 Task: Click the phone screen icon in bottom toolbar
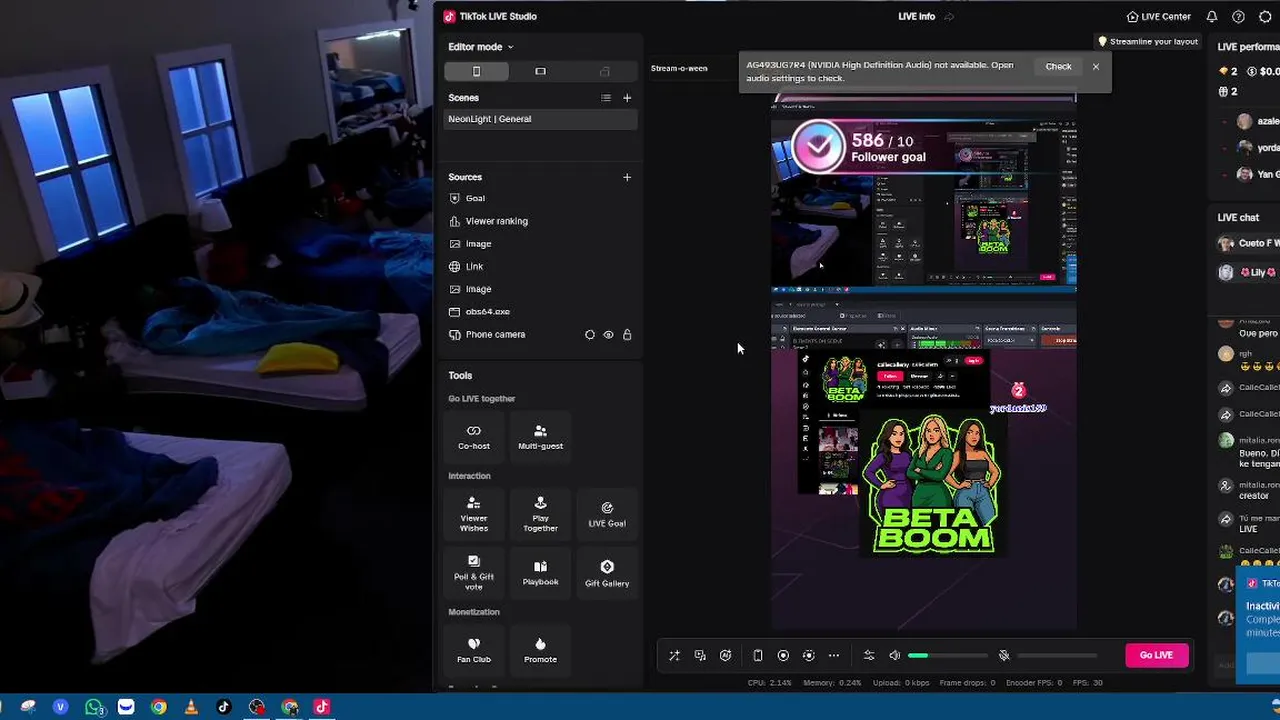click(x=758, y=656)
